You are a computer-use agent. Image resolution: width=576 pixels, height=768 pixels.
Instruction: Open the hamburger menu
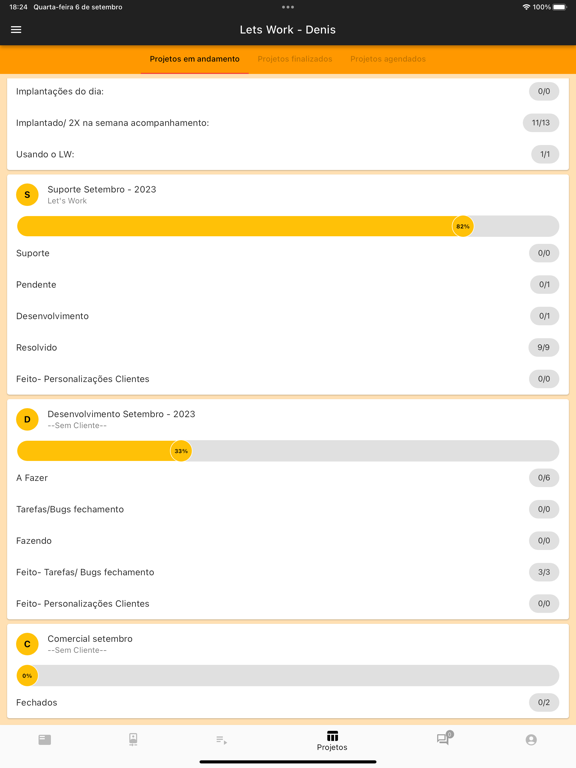point(16,30)
